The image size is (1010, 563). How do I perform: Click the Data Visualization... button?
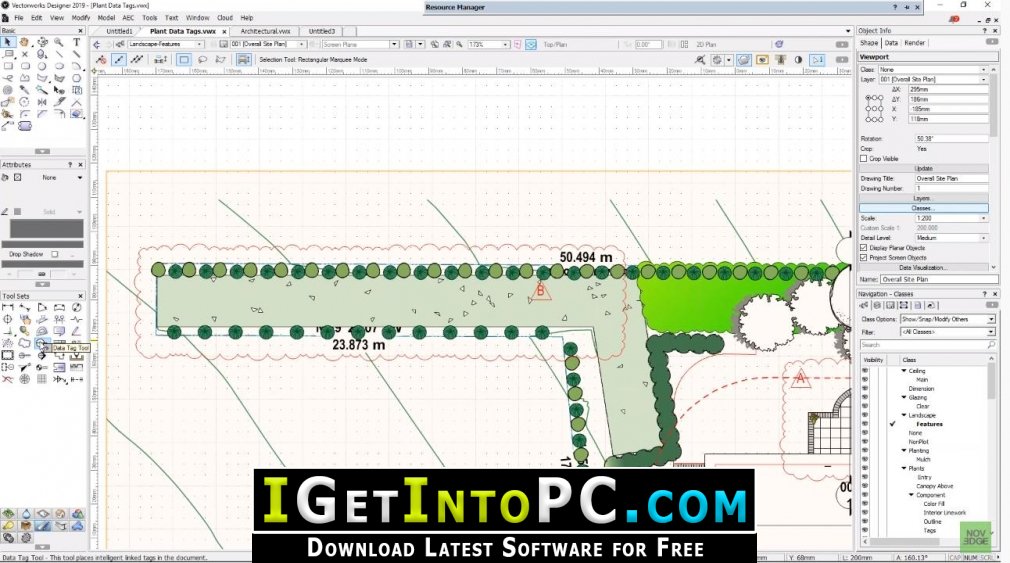click(924, 267)
